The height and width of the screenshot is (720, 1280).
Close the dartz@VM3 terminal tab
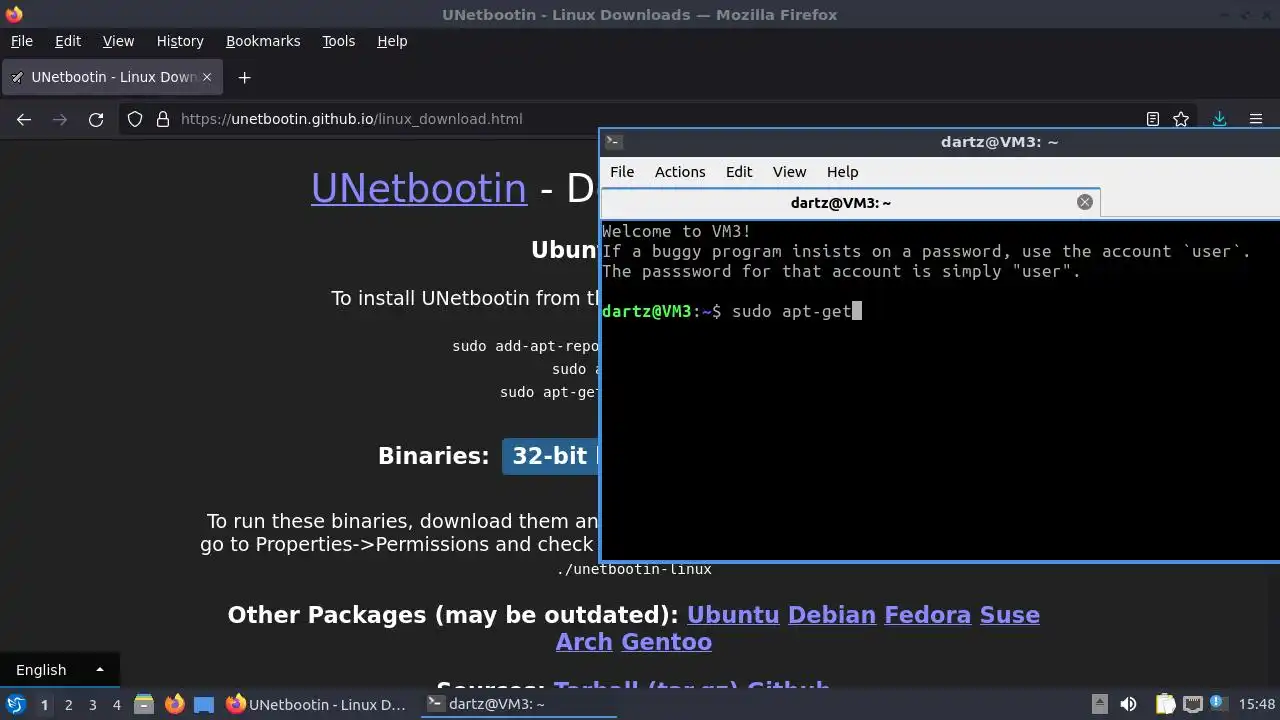pos(1085,202)
